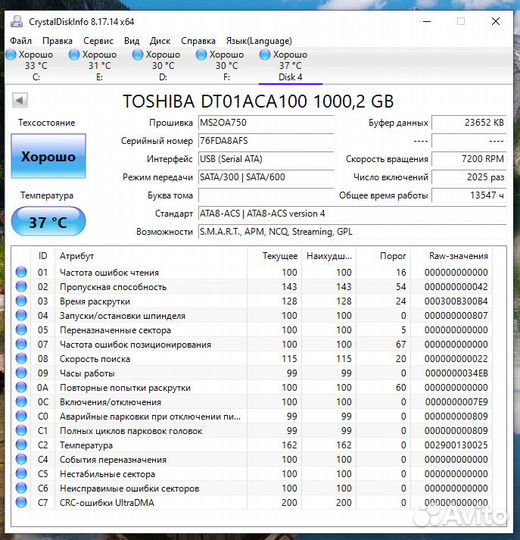
Task: Click raw value 002900130025
Action: click(x=456, y=445)
